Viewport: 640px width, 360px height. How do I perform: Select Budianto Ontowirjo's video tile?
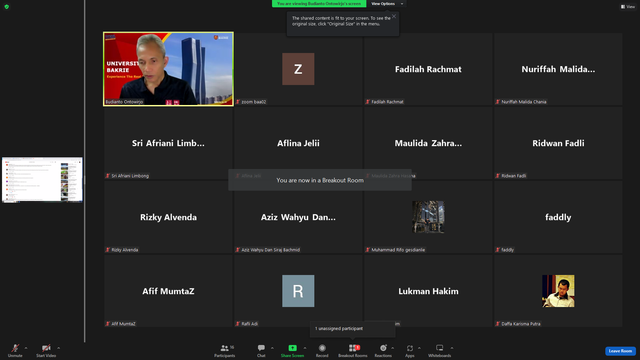[x=168, y=69]
